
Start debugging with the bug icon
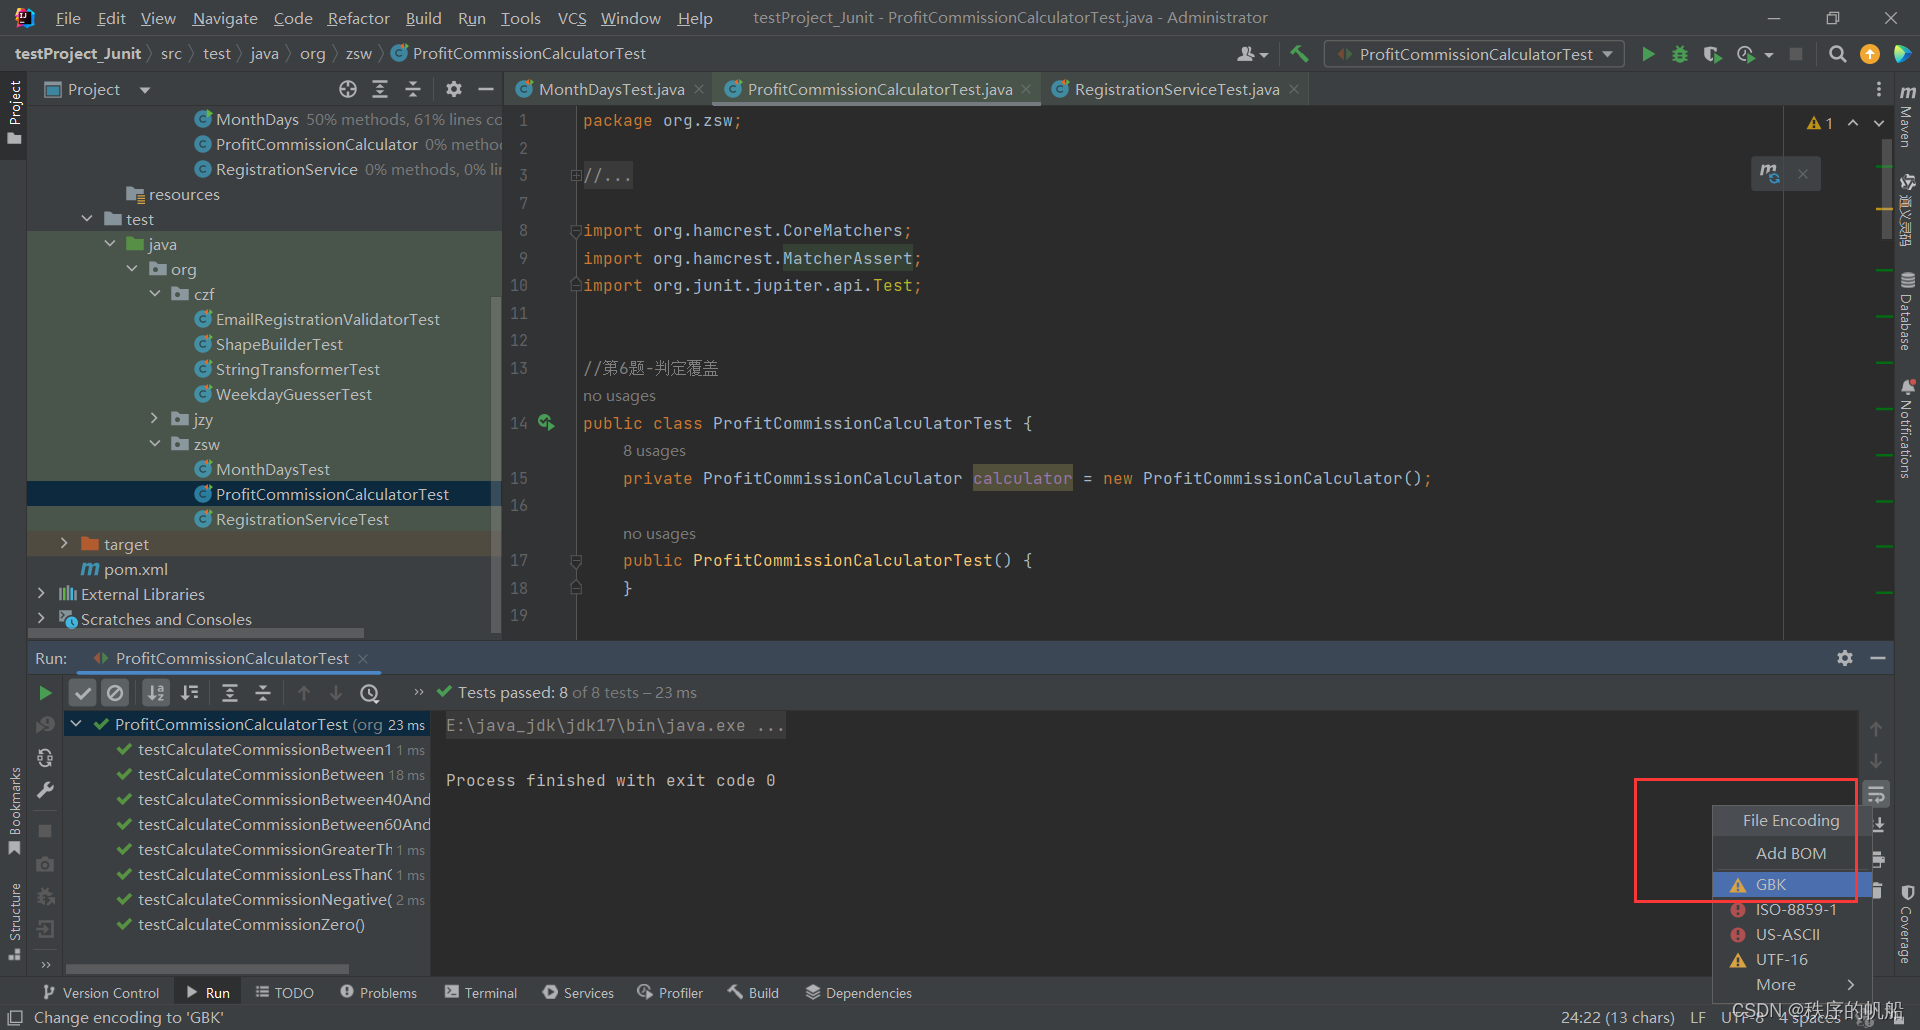[1680, 54]
